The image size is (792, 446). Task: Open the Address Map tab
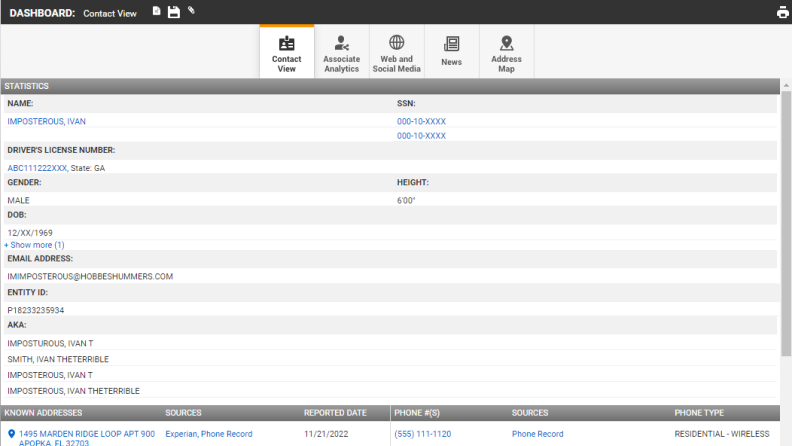click(x=506, y=52)
